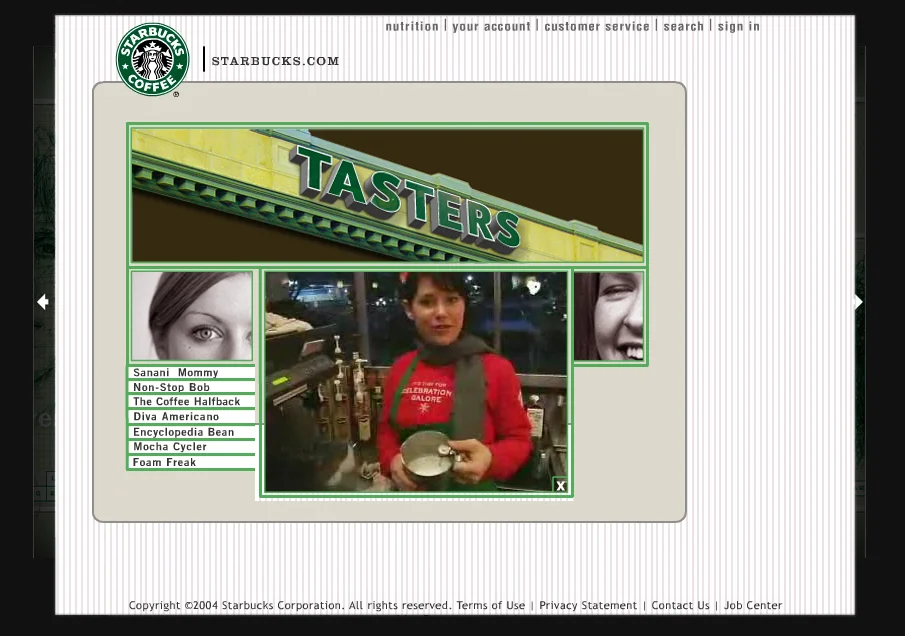Click the woman's grayscale face thumbnail

click(192, 316)
